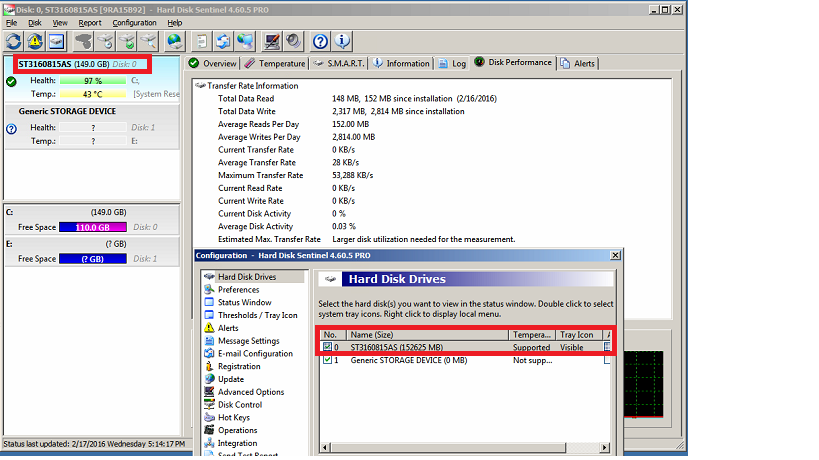
Task: Click the globe over disk toolbar icon
Action: [x=174, y=41]
